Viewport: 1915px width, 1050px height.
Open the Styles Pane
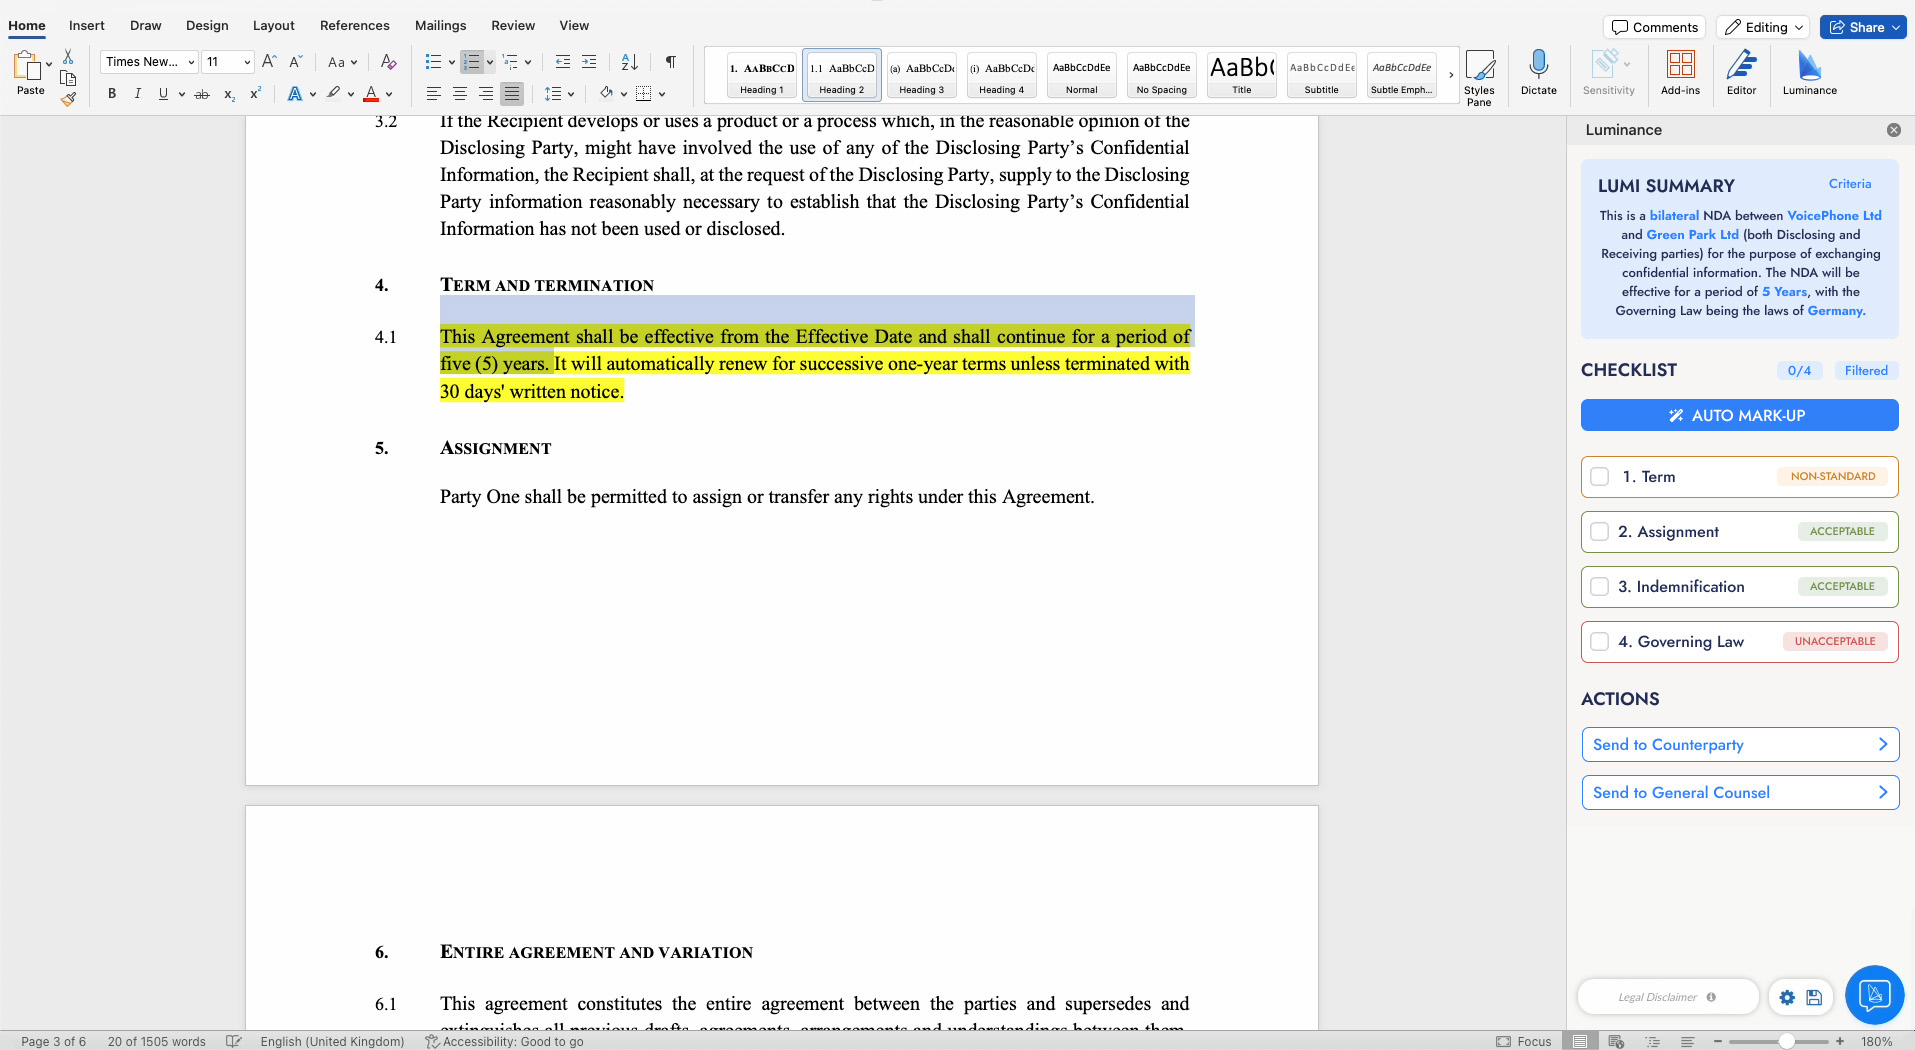coord(1479,78)
